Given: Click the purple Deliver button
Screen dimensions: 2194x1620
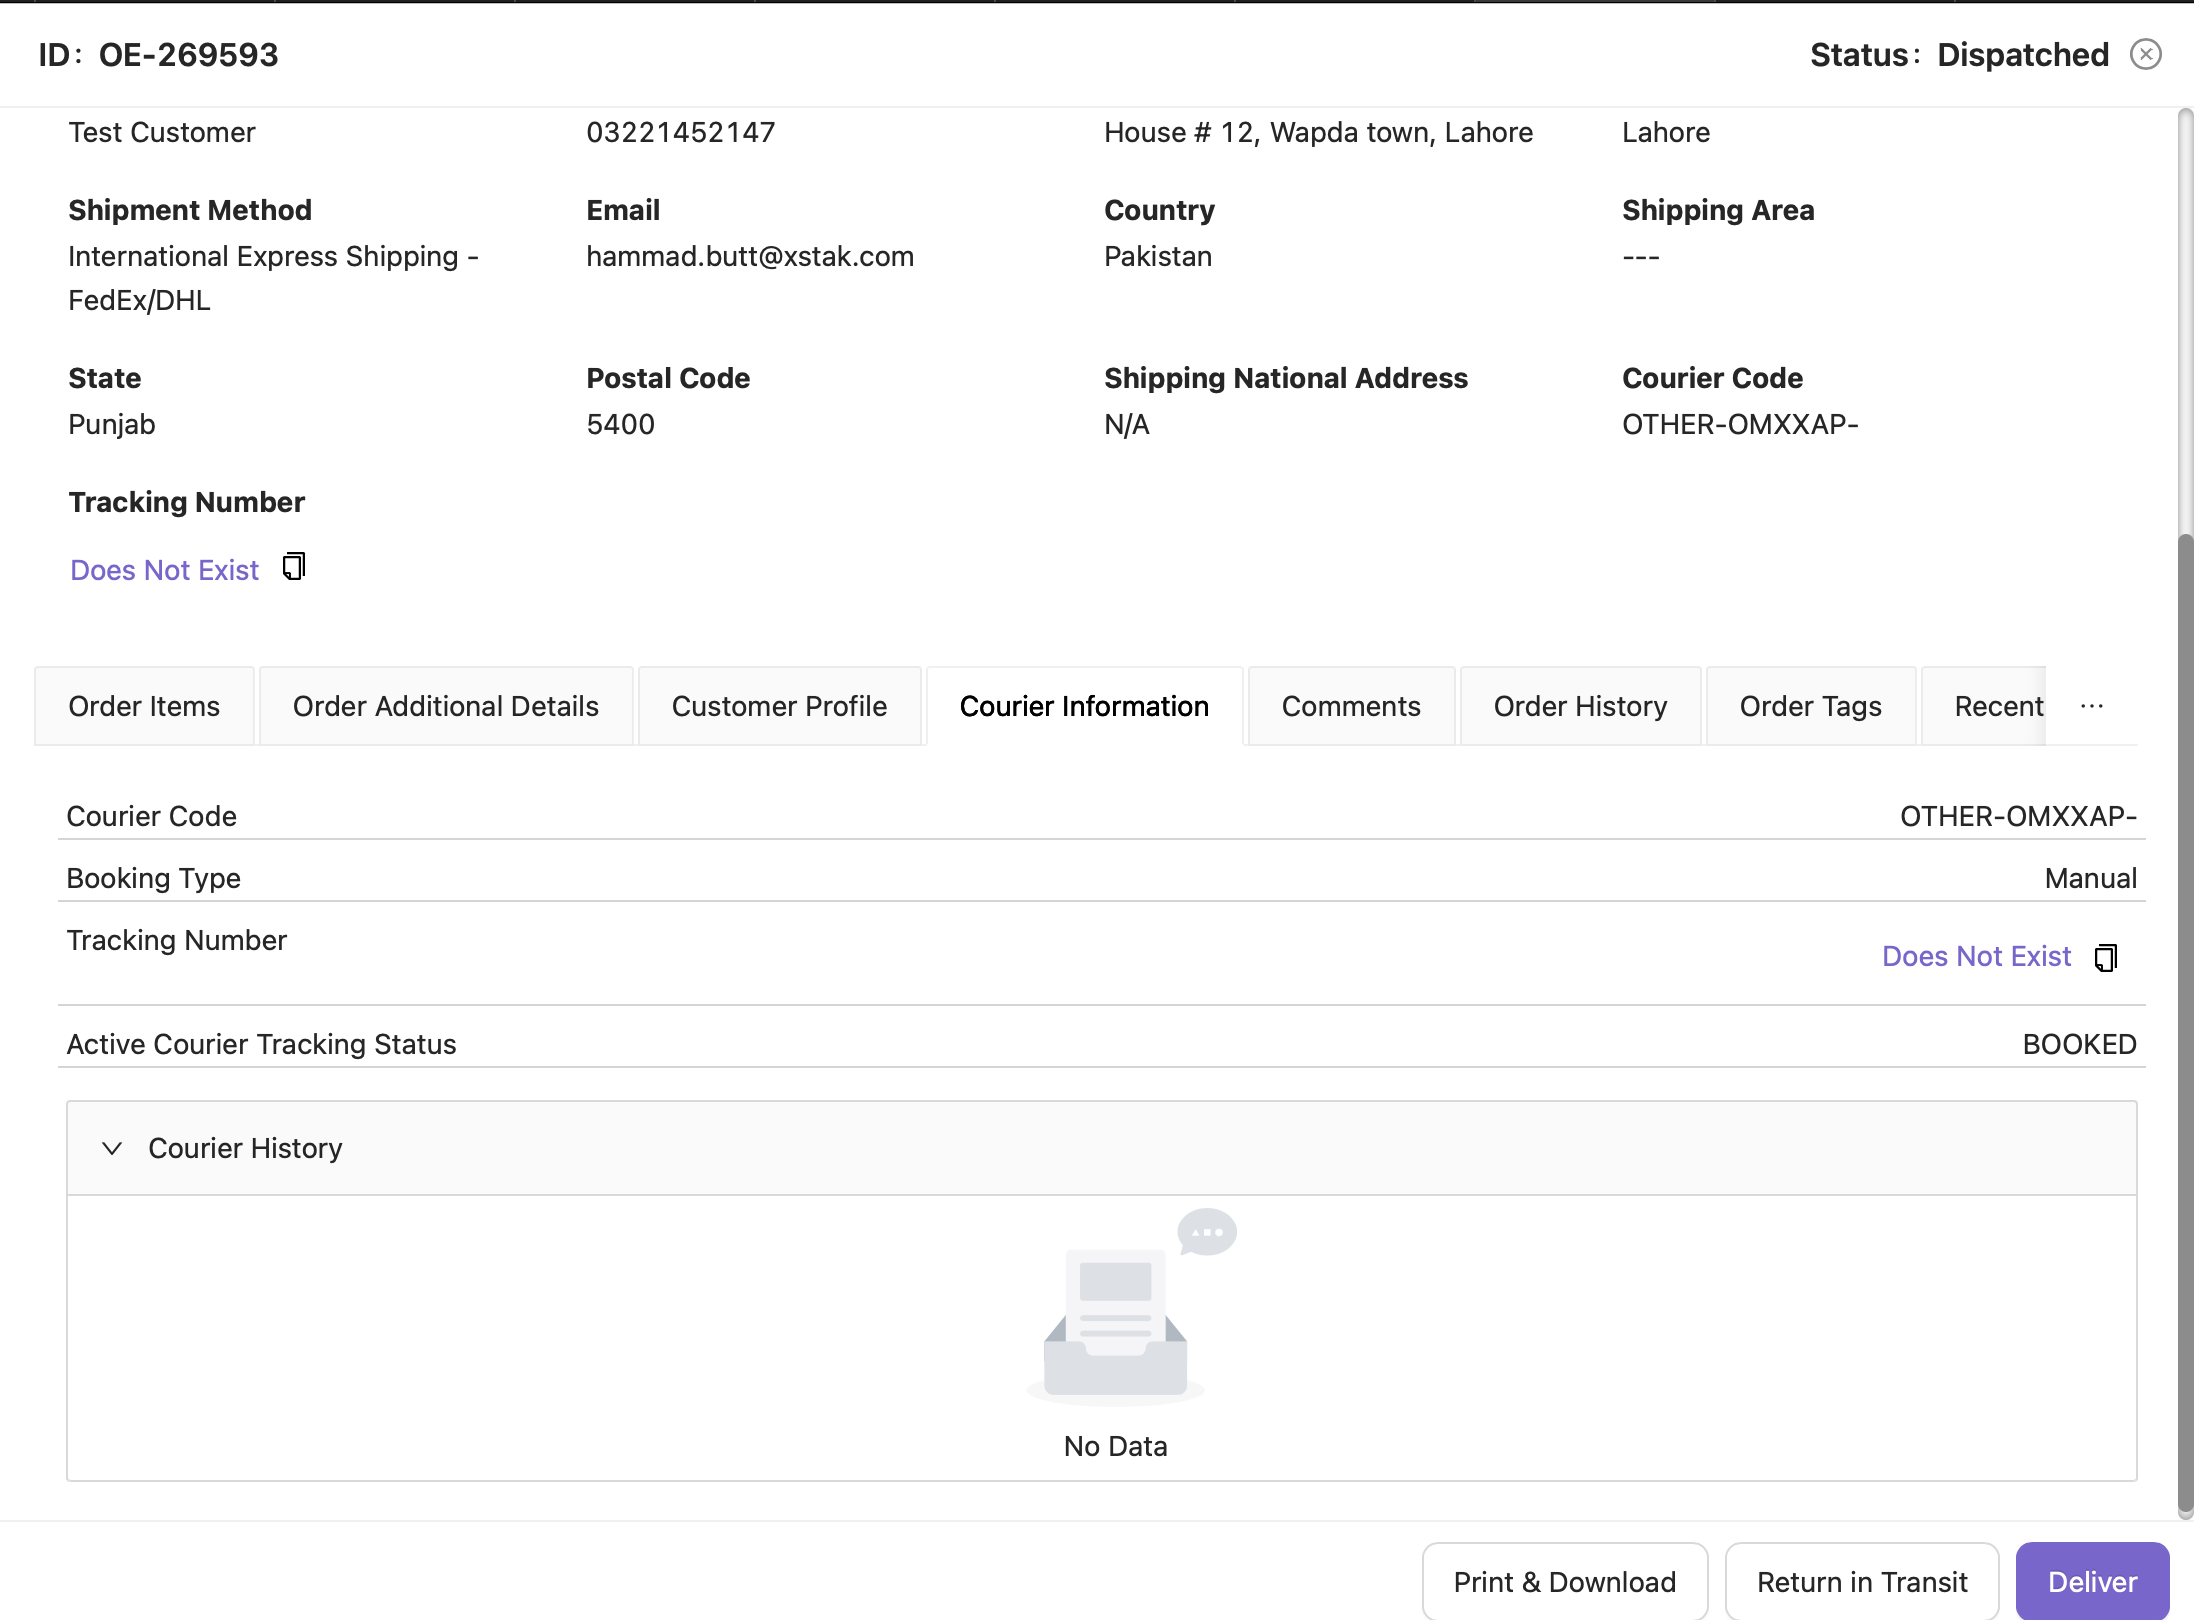Looking at the screenshot, I should (2092, 1581).
